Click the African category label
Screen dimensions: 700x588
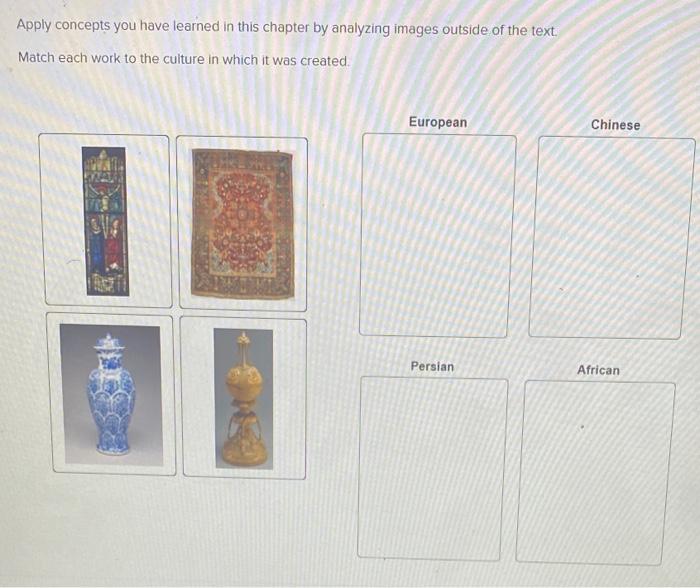(x=598, y=370)
